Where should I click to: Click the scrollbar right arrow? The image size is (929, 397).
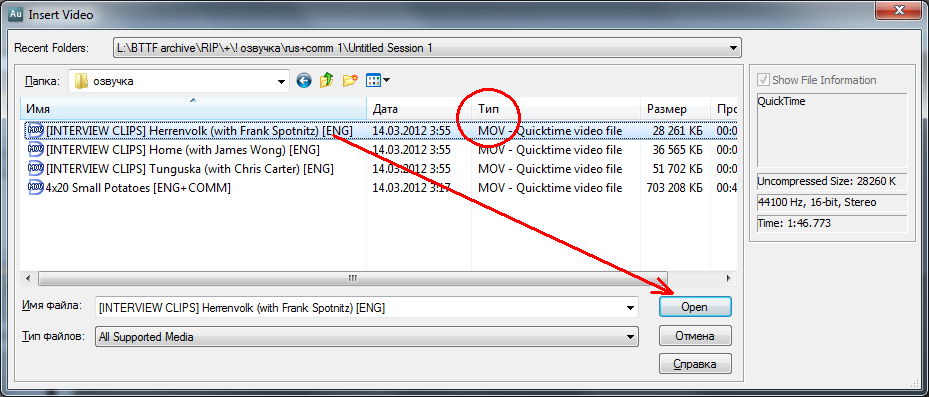coord(729,277)
